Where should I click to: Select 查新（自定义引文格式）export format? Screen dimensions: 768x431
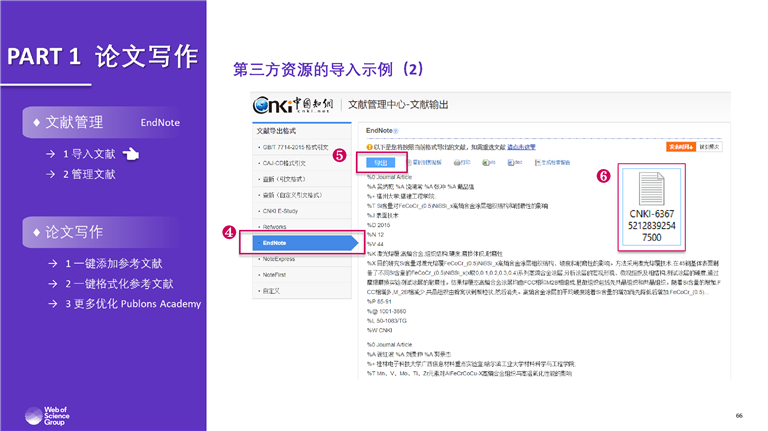pyautogui.click(x=292, y=195)
